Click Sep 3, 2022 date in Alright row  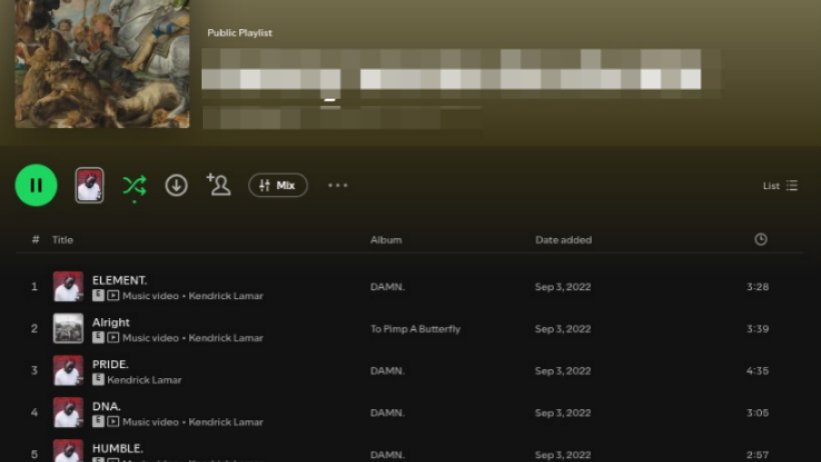point(563,329)
